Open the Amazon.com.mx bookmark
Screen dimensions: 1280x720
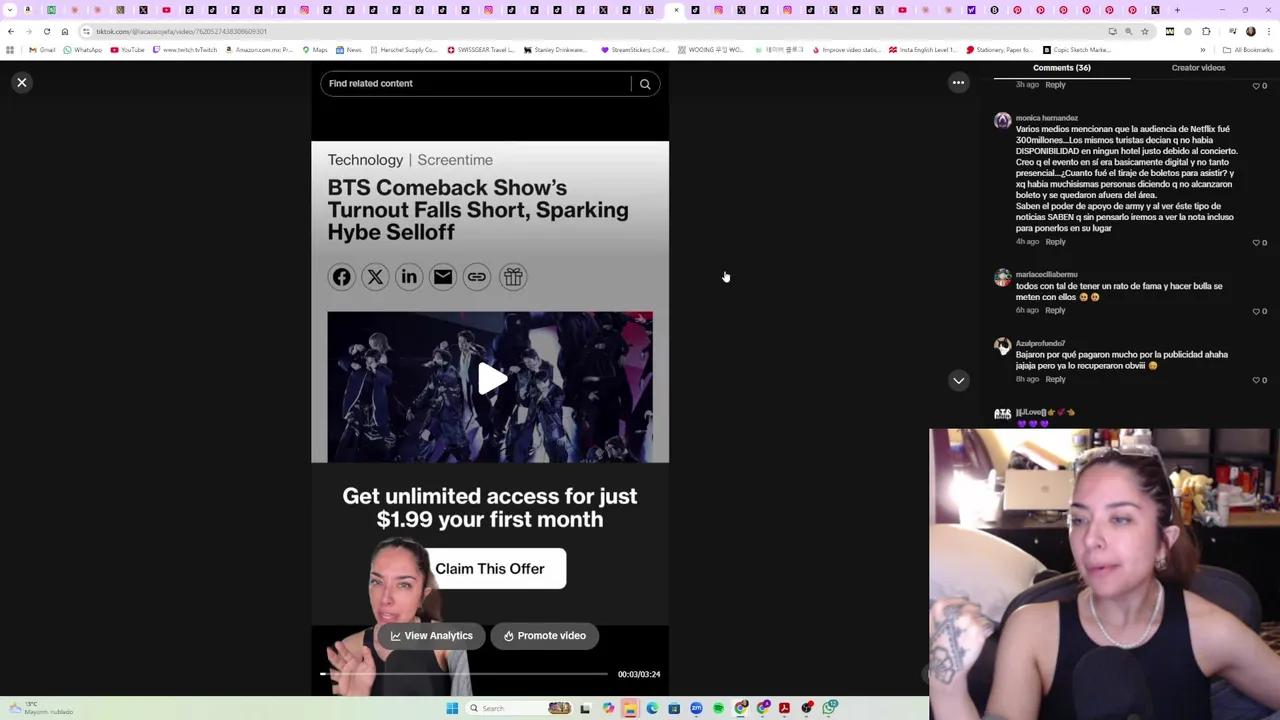coord(259,50)
